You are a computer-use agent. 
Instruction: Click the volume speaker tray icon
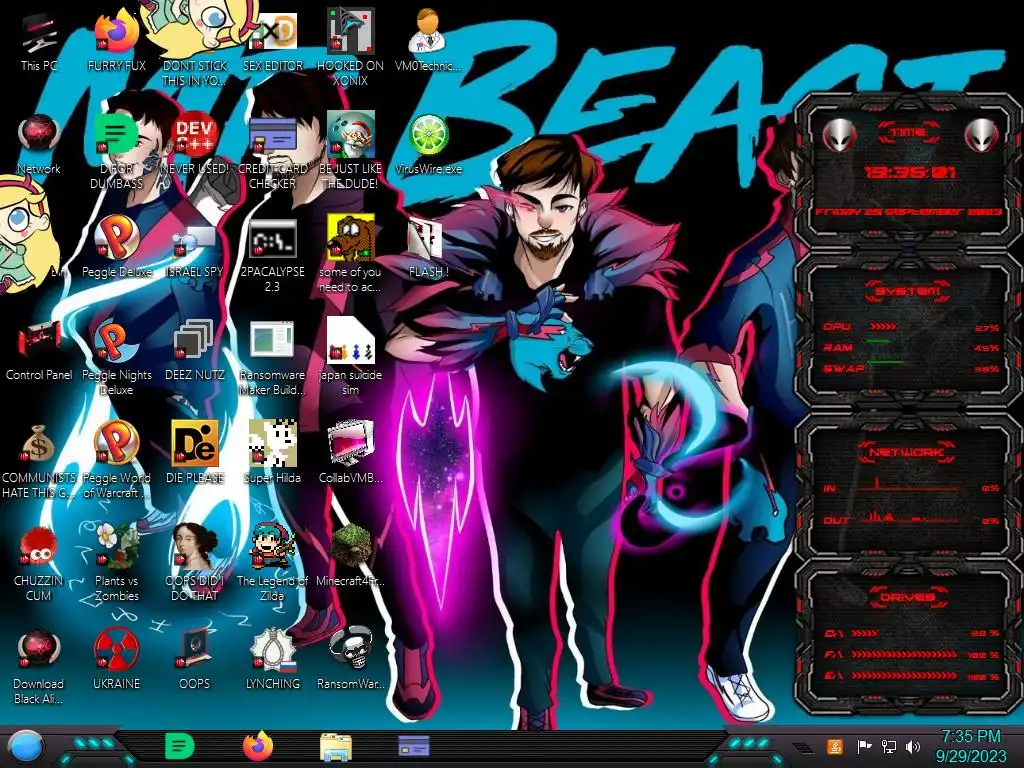click(913, 746)
